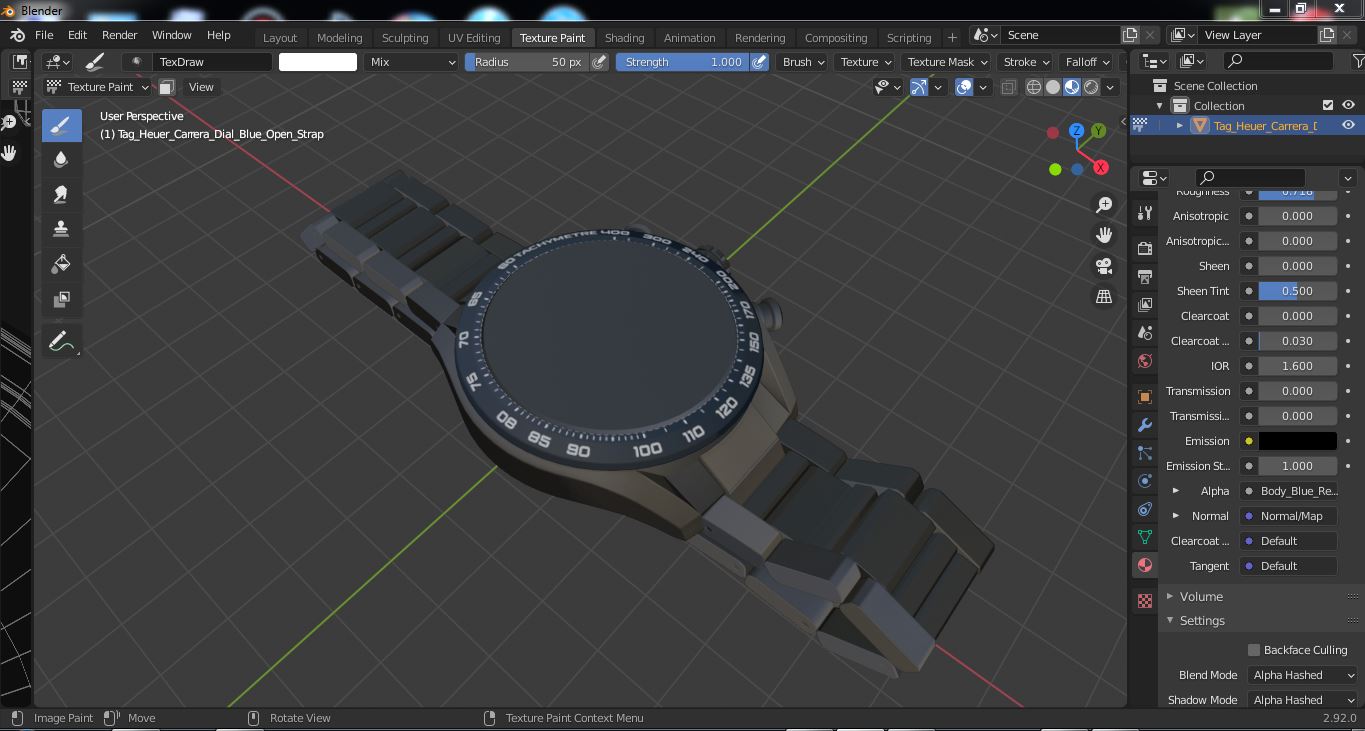The image size is (1365, 731).
Task: Uncheck Collection exclude checkbox in outliner
Action: [1328, 106]
